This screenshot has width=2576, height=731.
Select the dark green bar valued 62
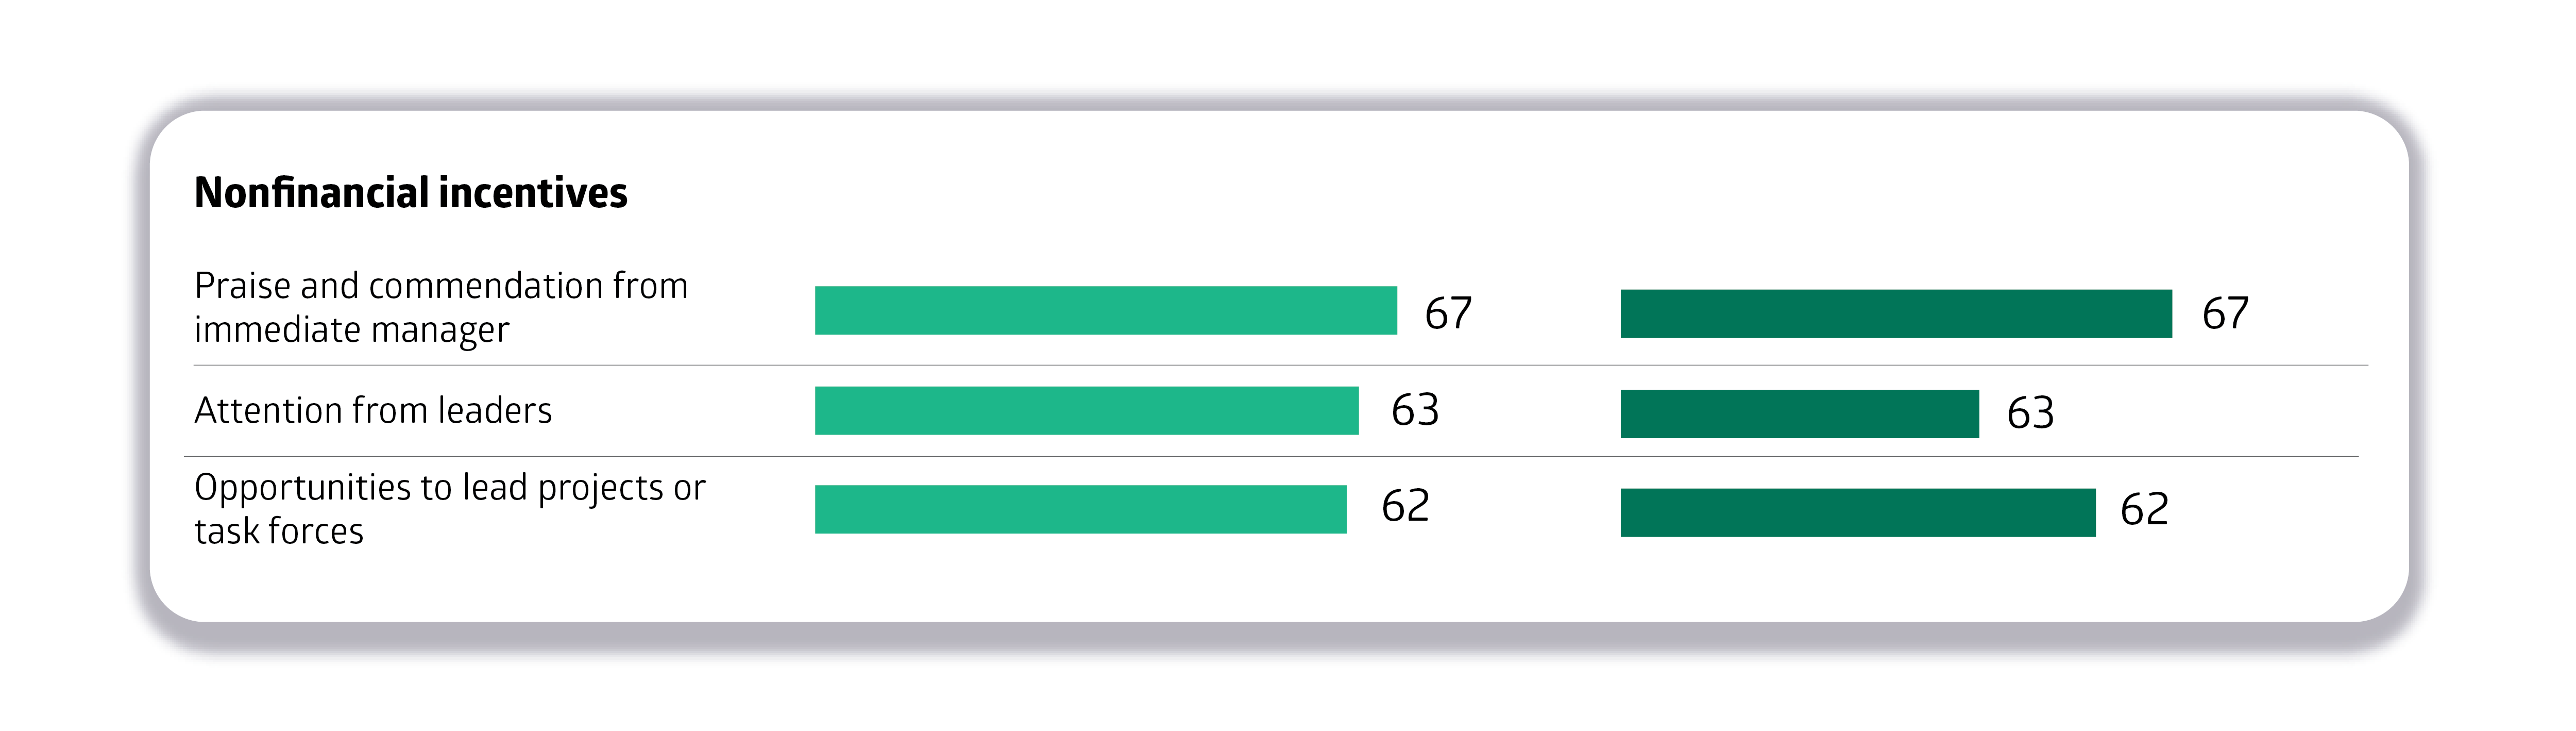[1857, 513]
